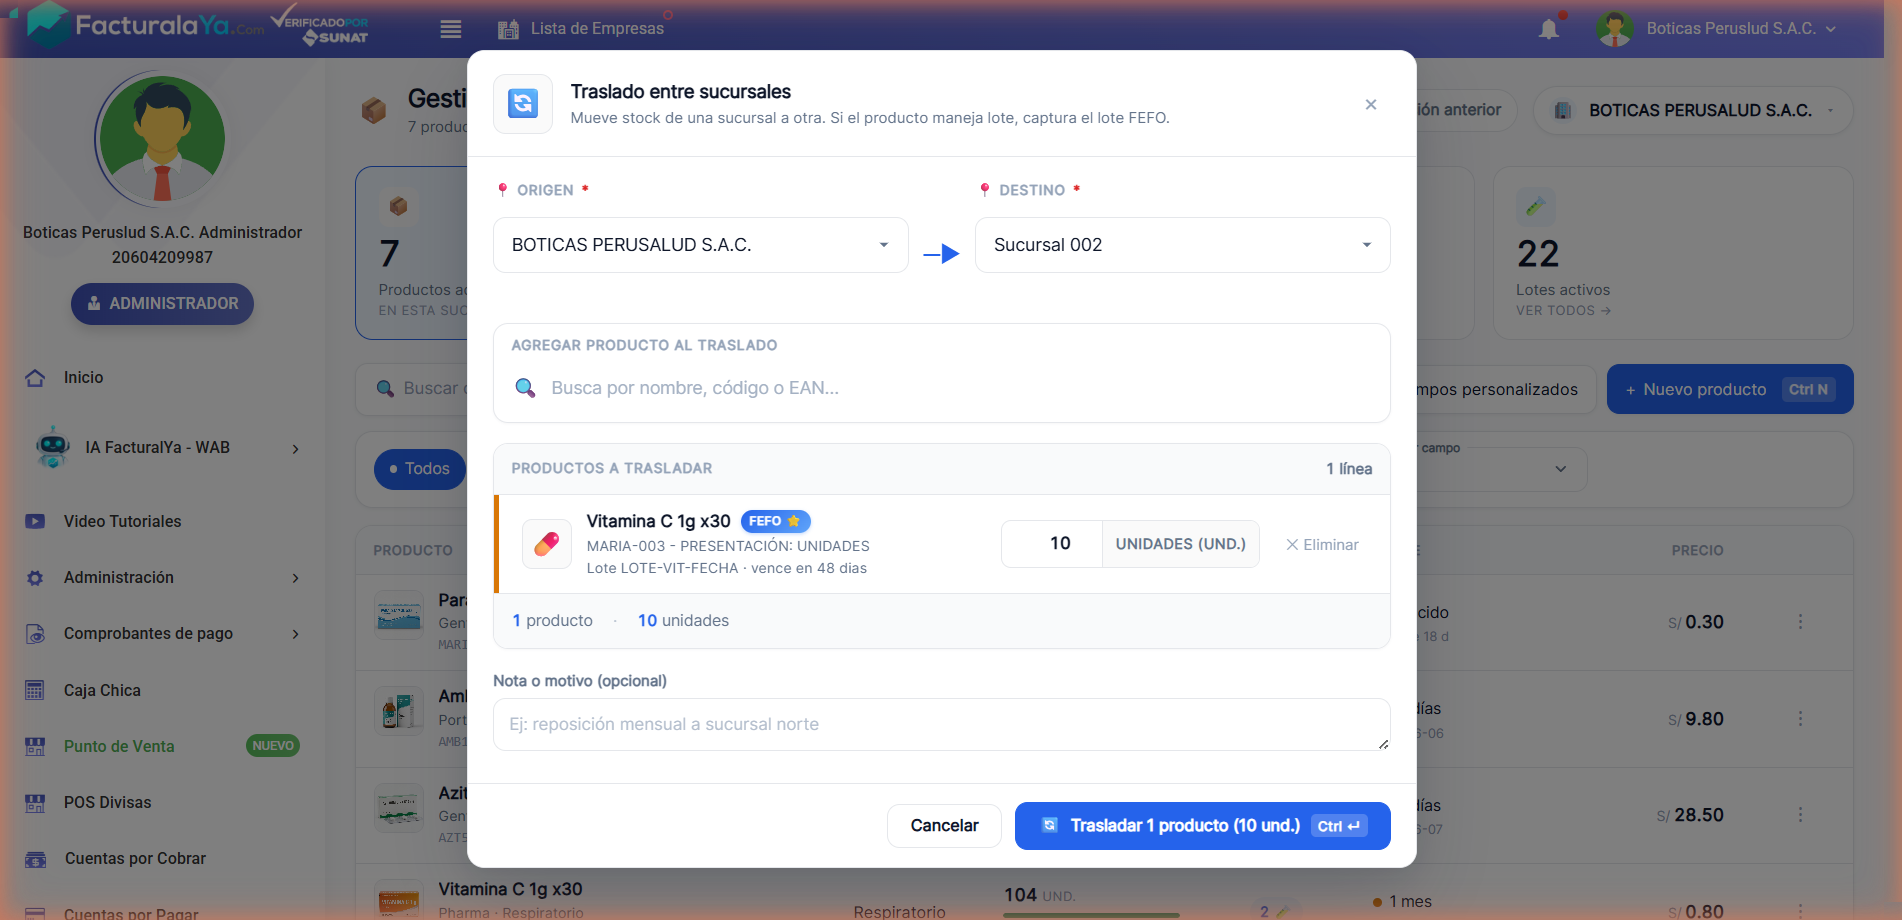Click the PRECIO column header
The width and height of the screenshot is (1902, 920).
tap(1697, 551)
